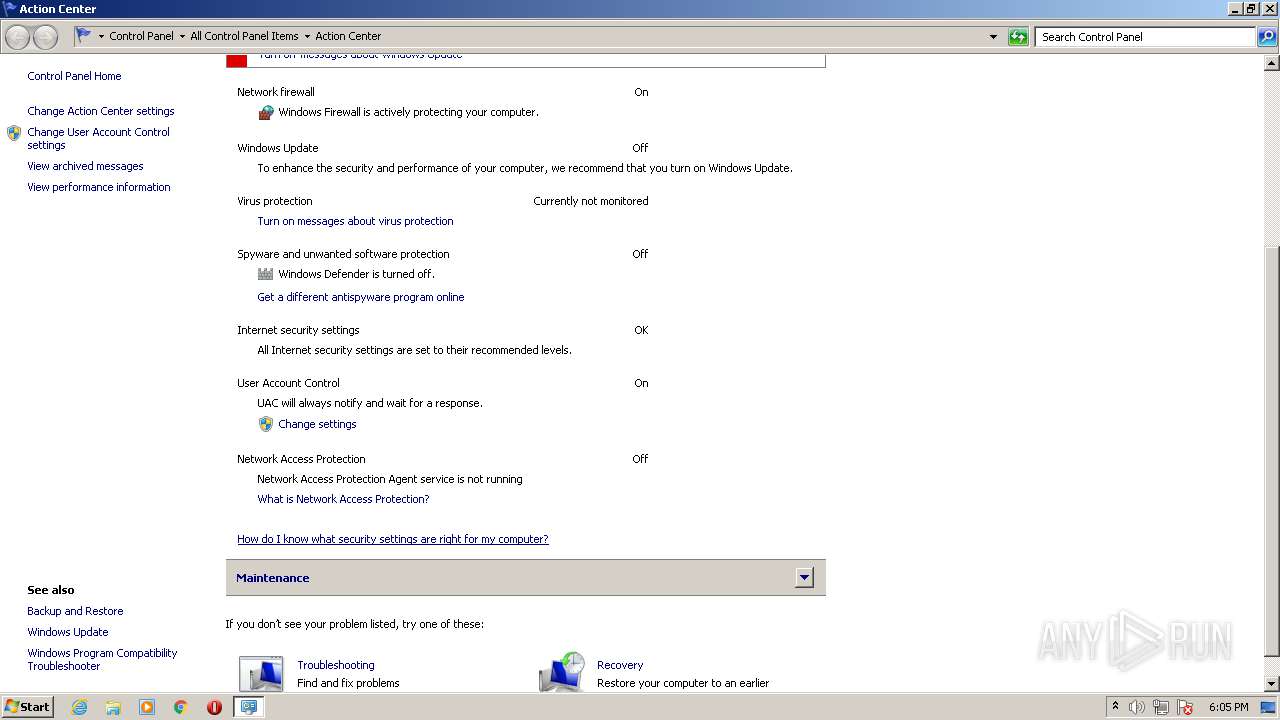Click 'Internet security settings' heading text
Screen dimensions: 1280x720
click(298, 330)
